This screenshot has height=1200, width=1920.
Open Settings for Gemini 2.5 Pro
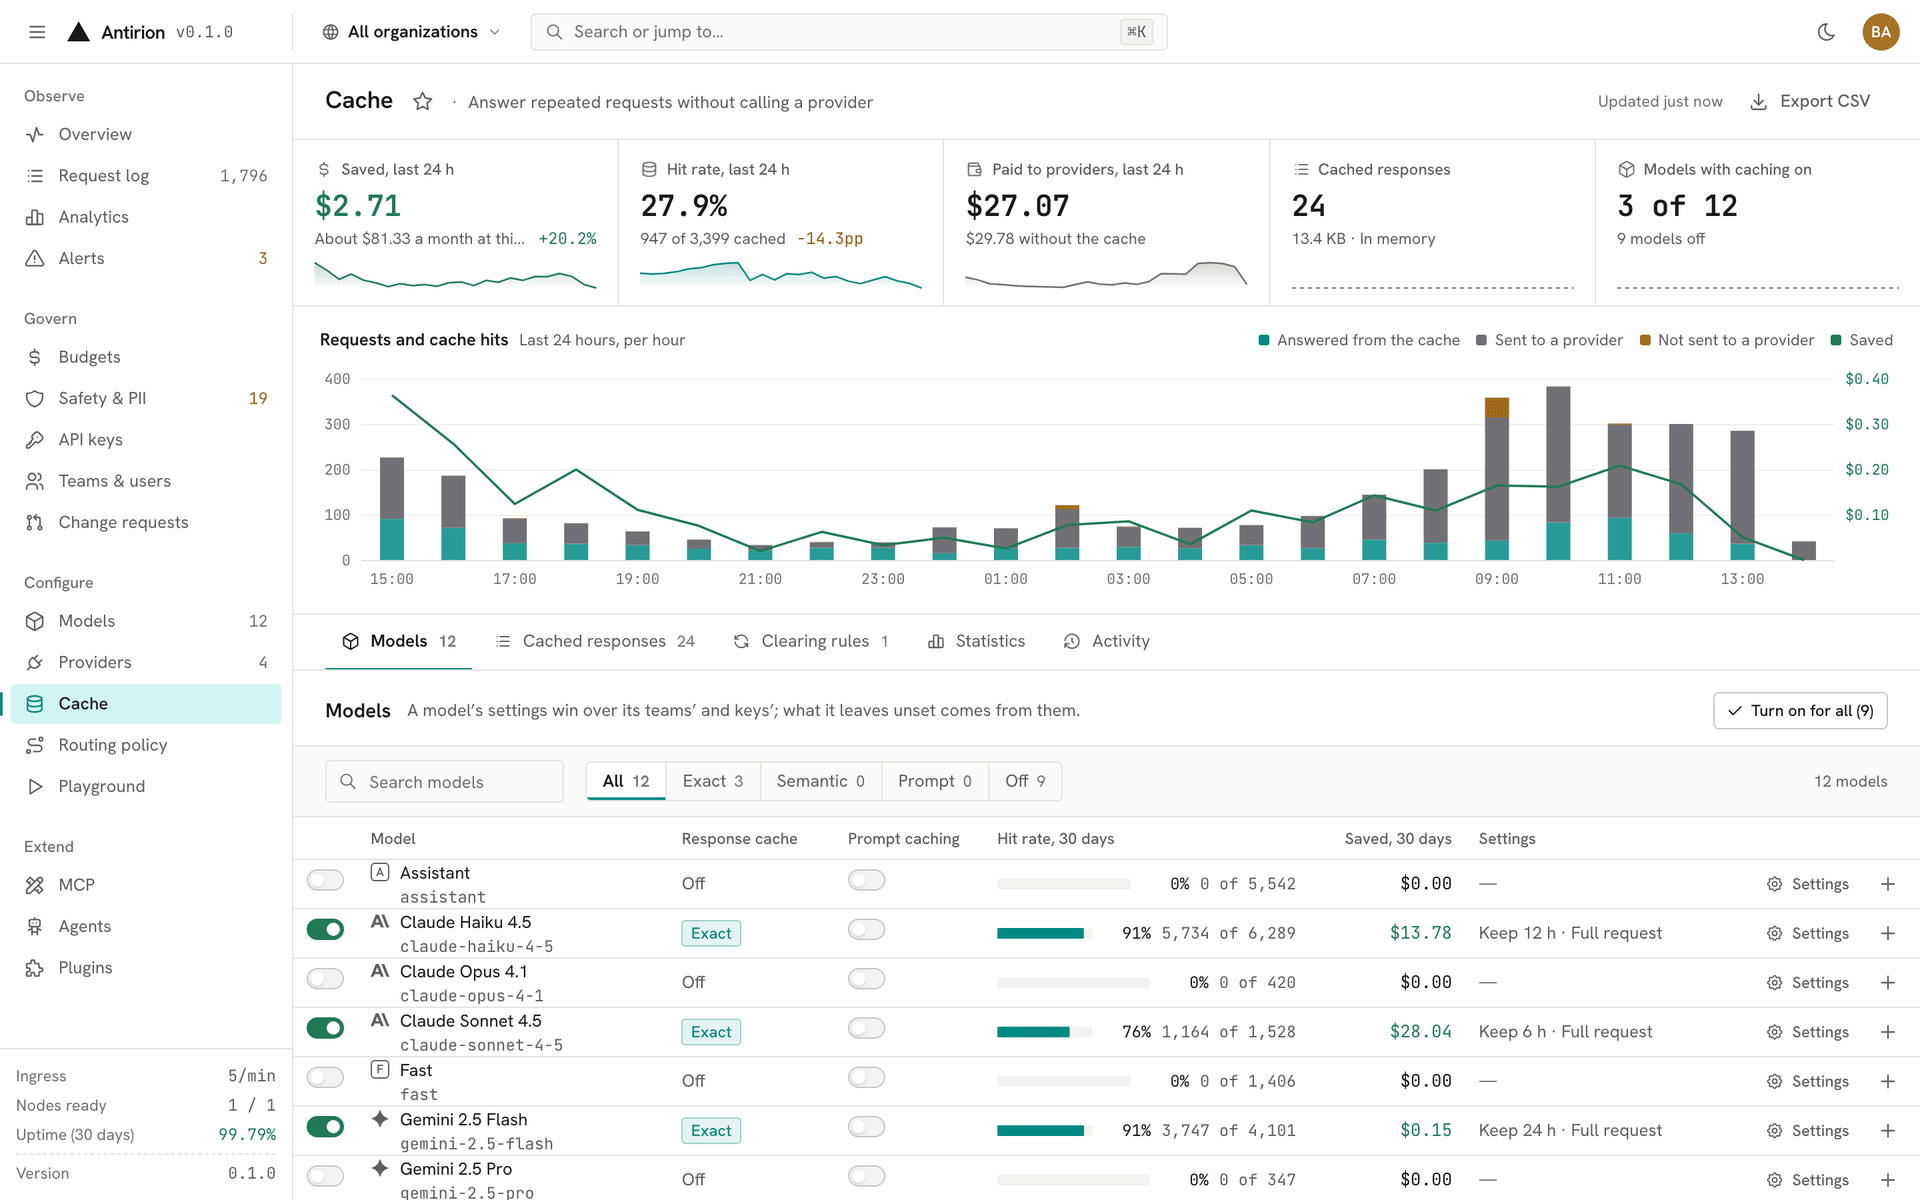pyautogui.click(x=1807, y=1180)
